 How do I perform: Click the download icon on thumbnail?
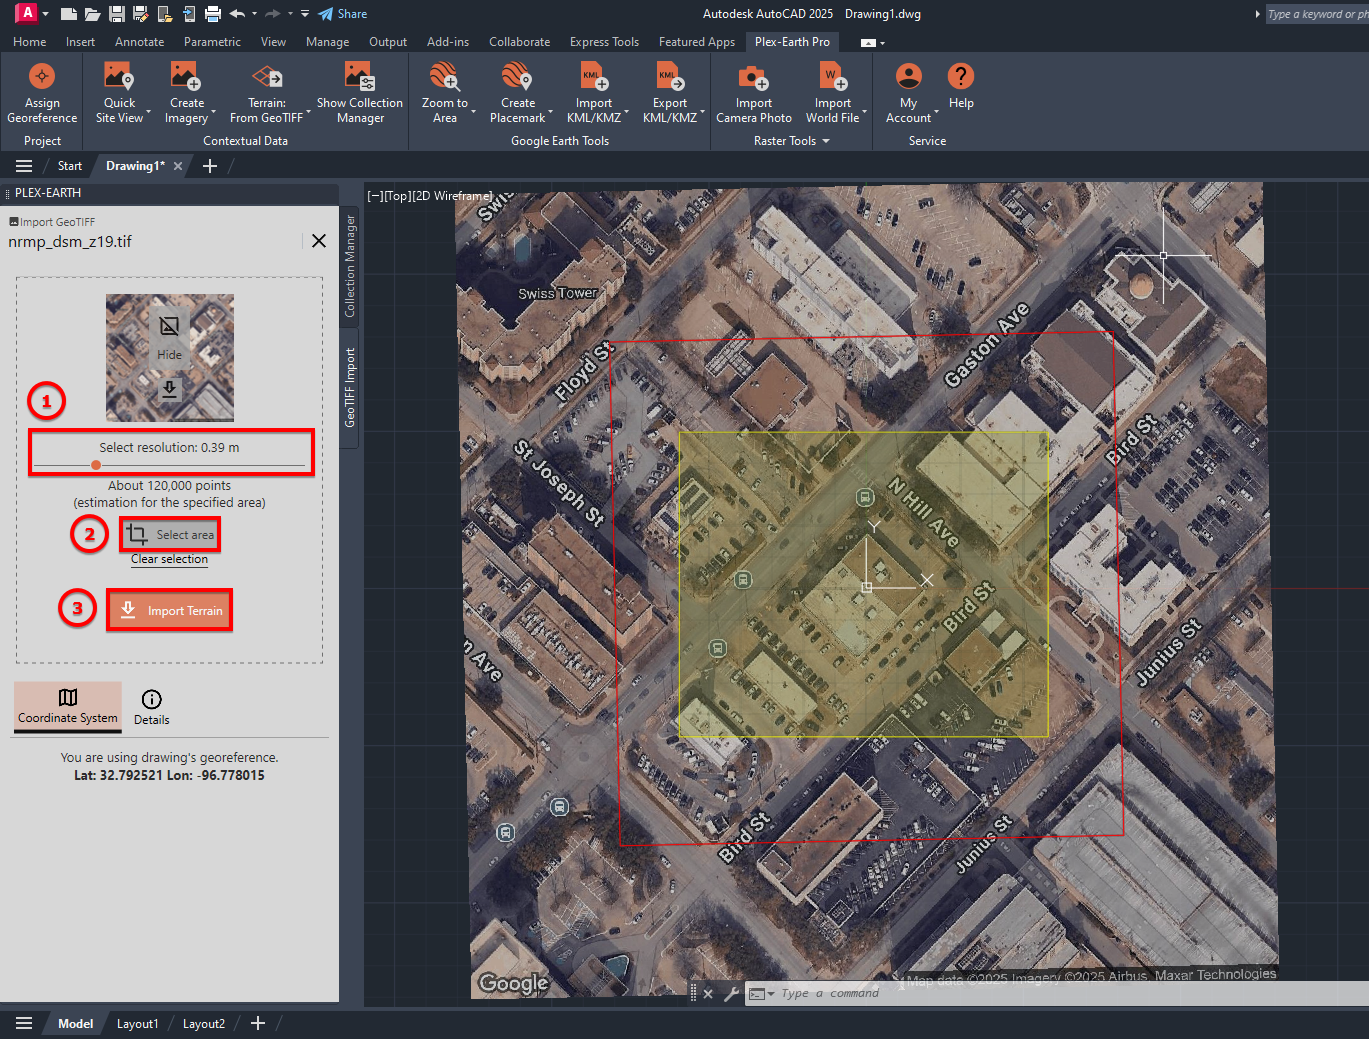point(170,389)
